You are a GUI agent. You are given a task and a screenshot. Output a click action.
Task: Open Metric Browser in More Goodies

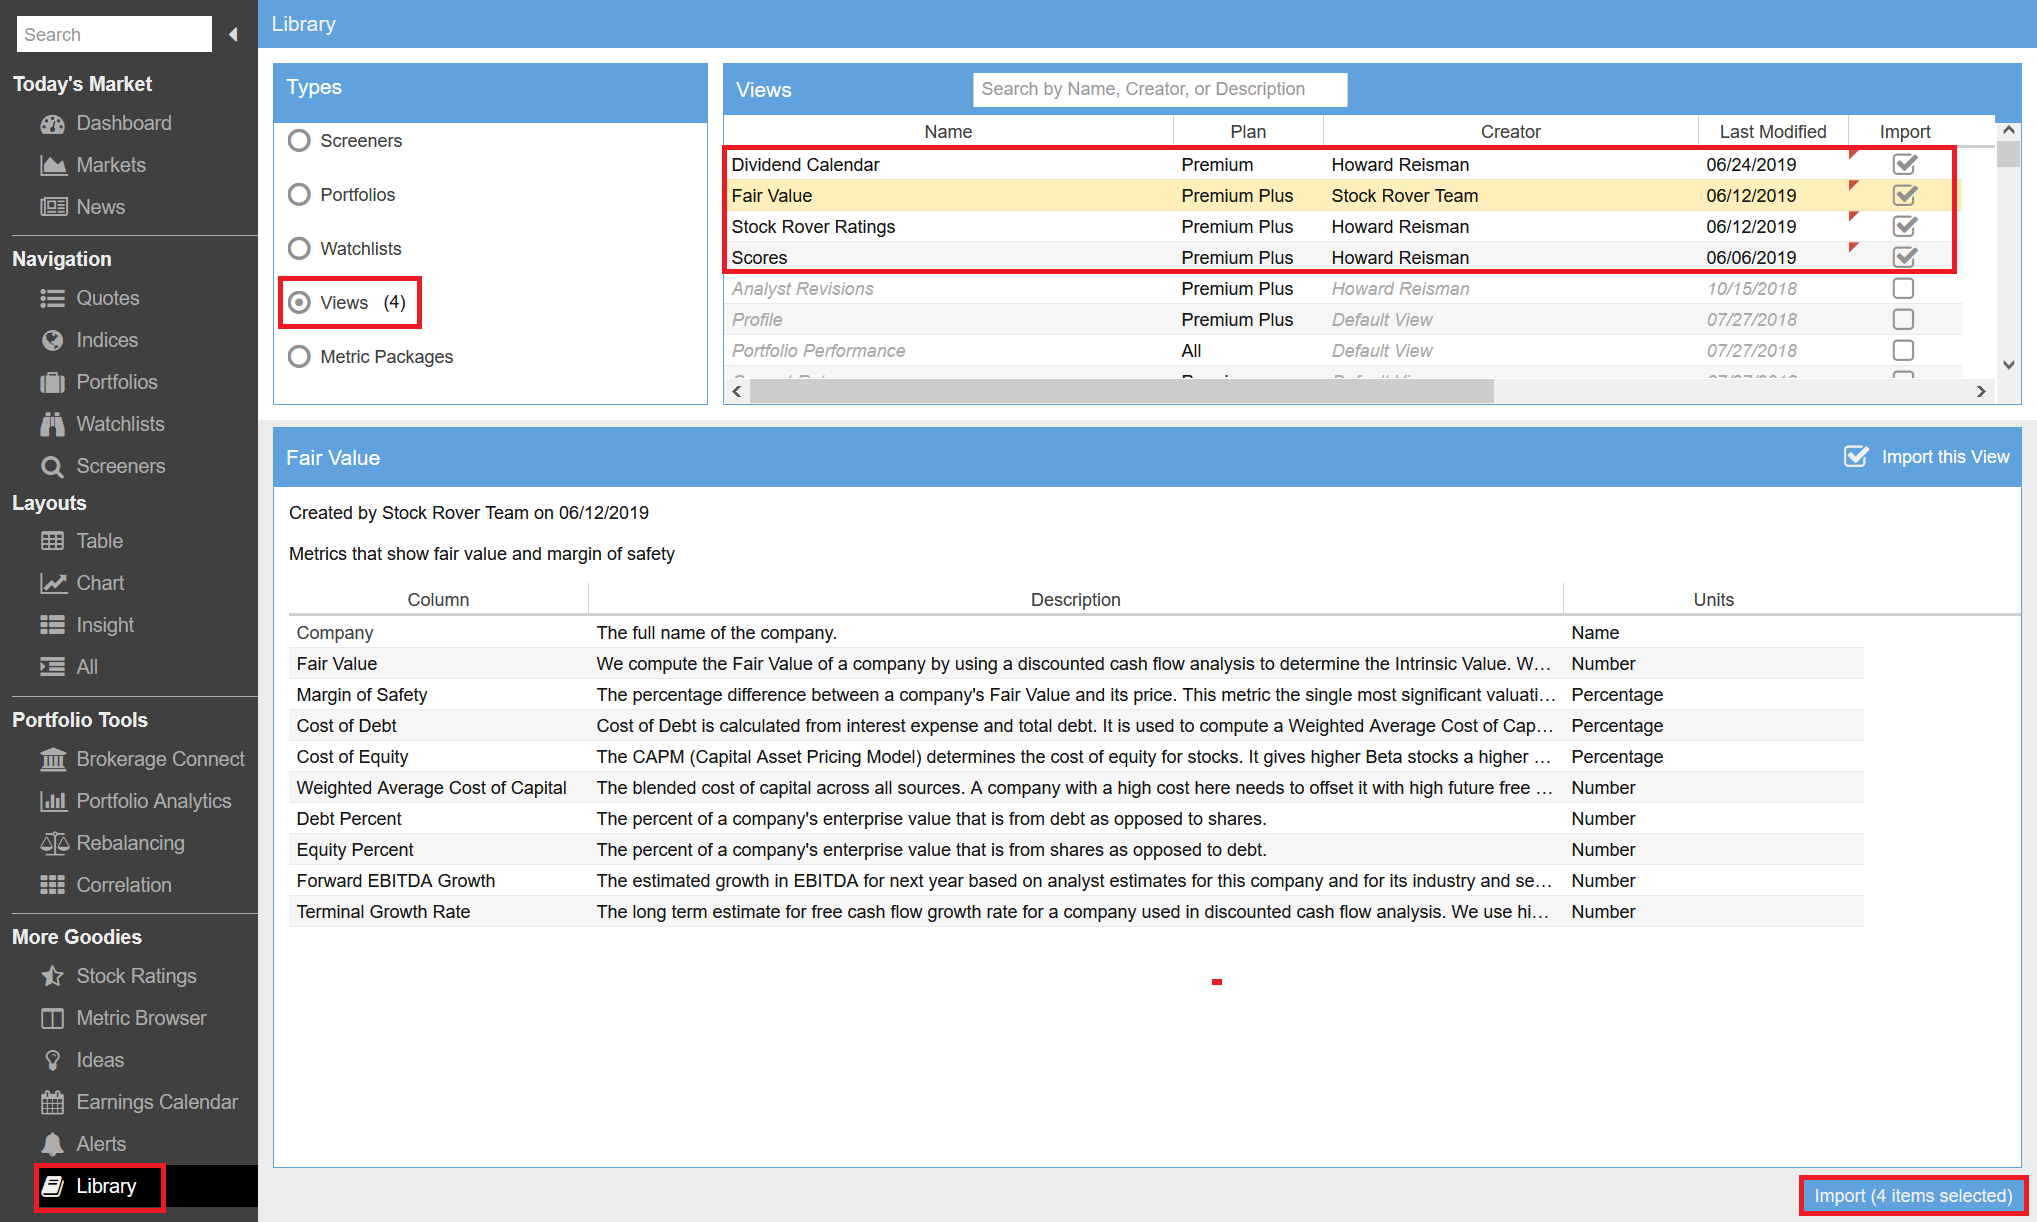(141, 1018)
